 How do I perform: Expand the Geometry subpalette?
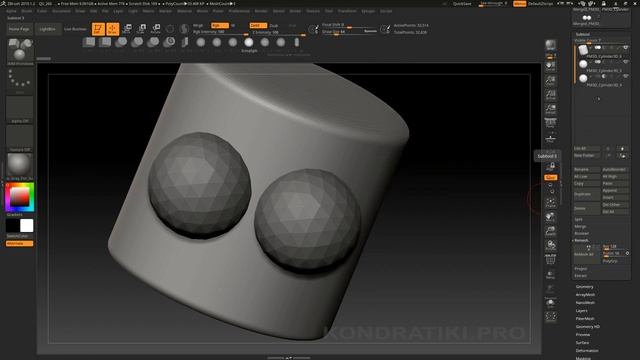click(584, 287)
